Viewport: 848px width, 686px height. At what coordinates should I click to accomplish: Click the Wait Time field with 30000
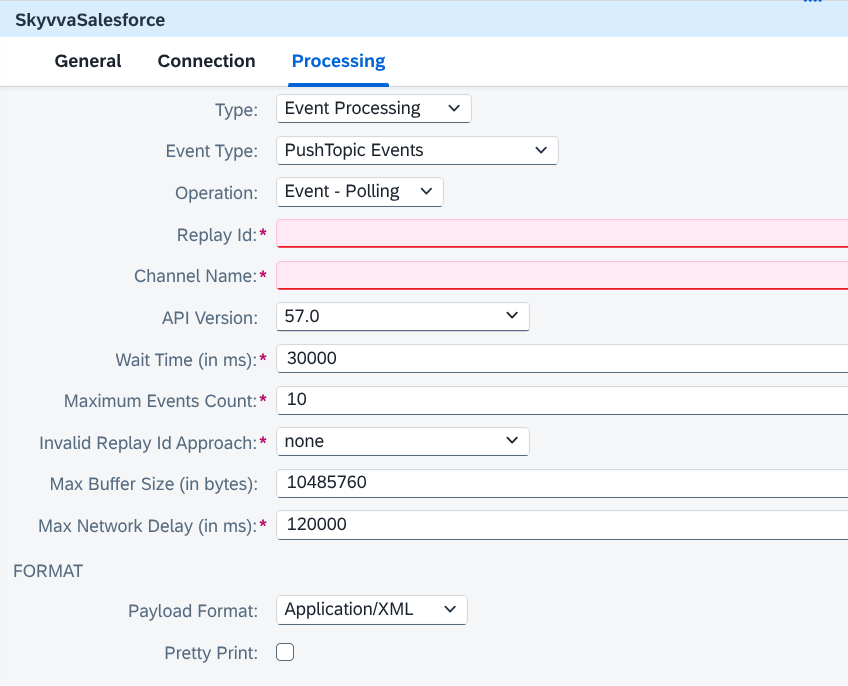[562, 358]
